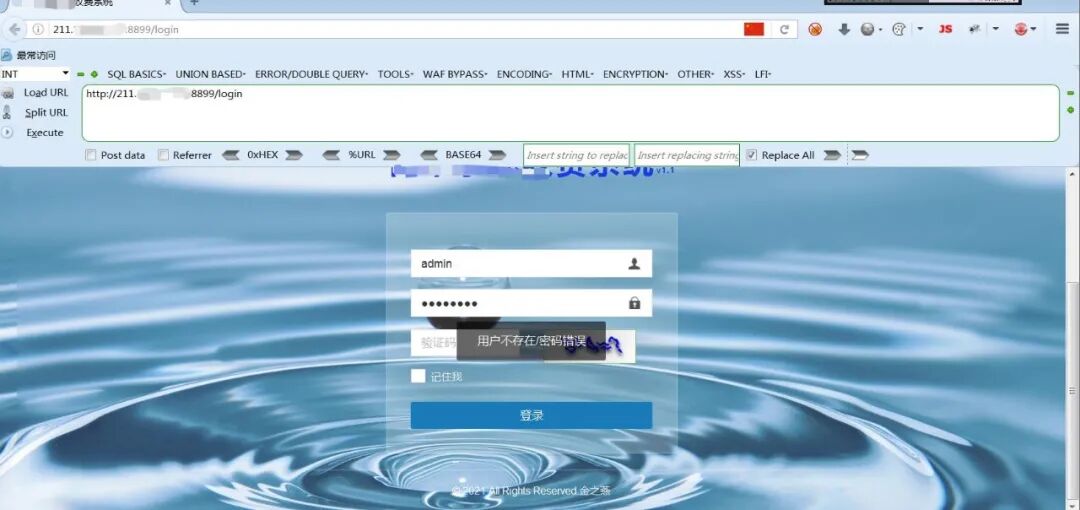
Task: Click the lock icon in password field
Action: click(634, 303)
